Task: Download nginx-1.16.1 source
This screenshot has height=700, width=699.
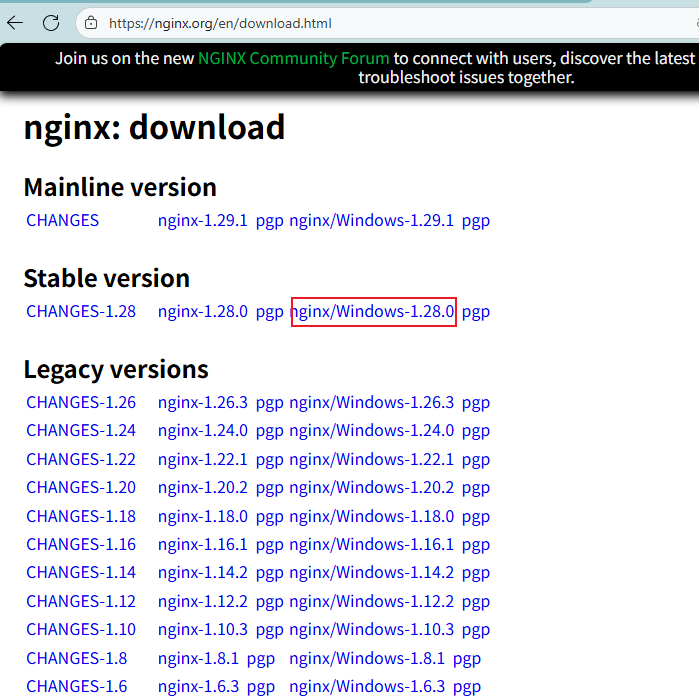Action: click(203, 545)
